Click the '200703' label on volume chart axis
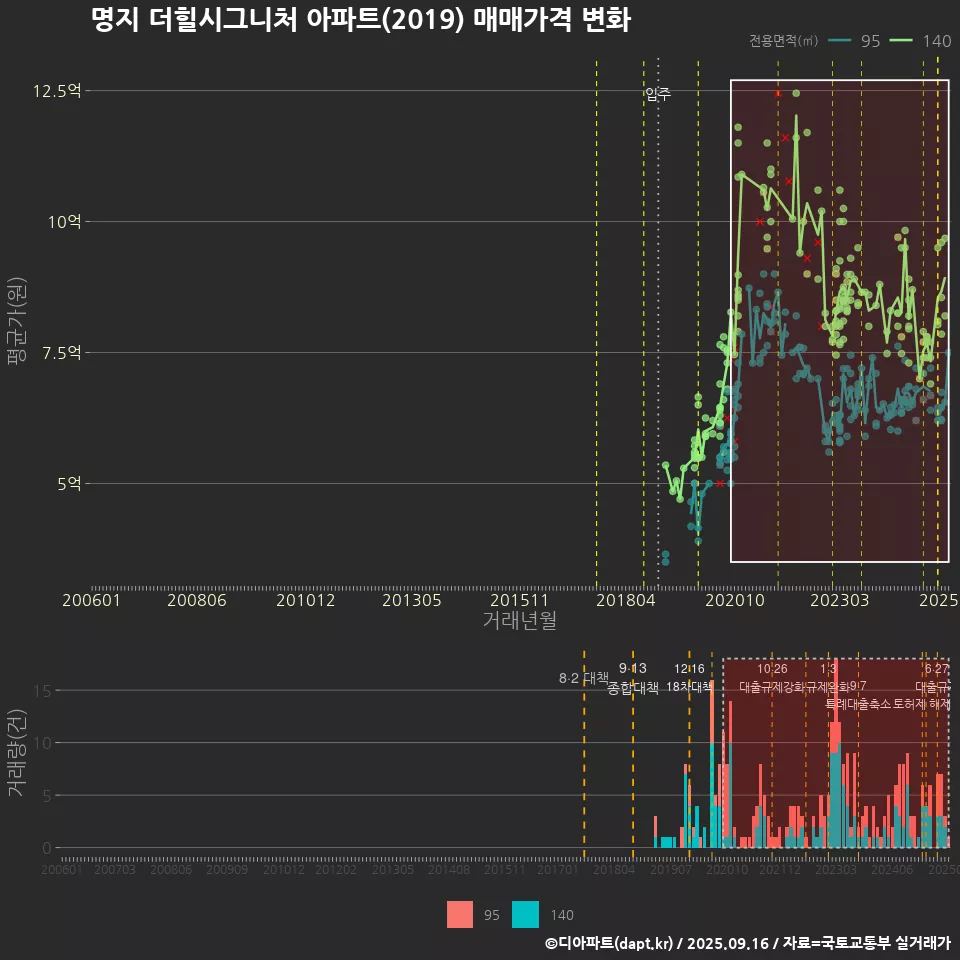The width and height of the screenshot is (960, 960). [114, 869]
